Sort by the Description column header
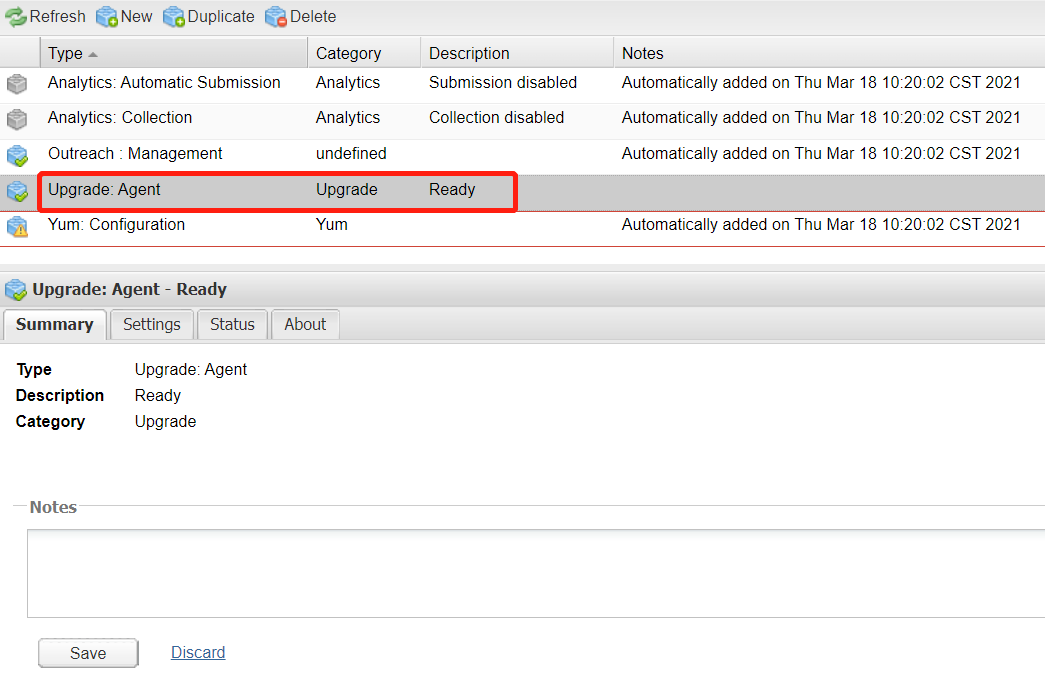 [469, 53]
